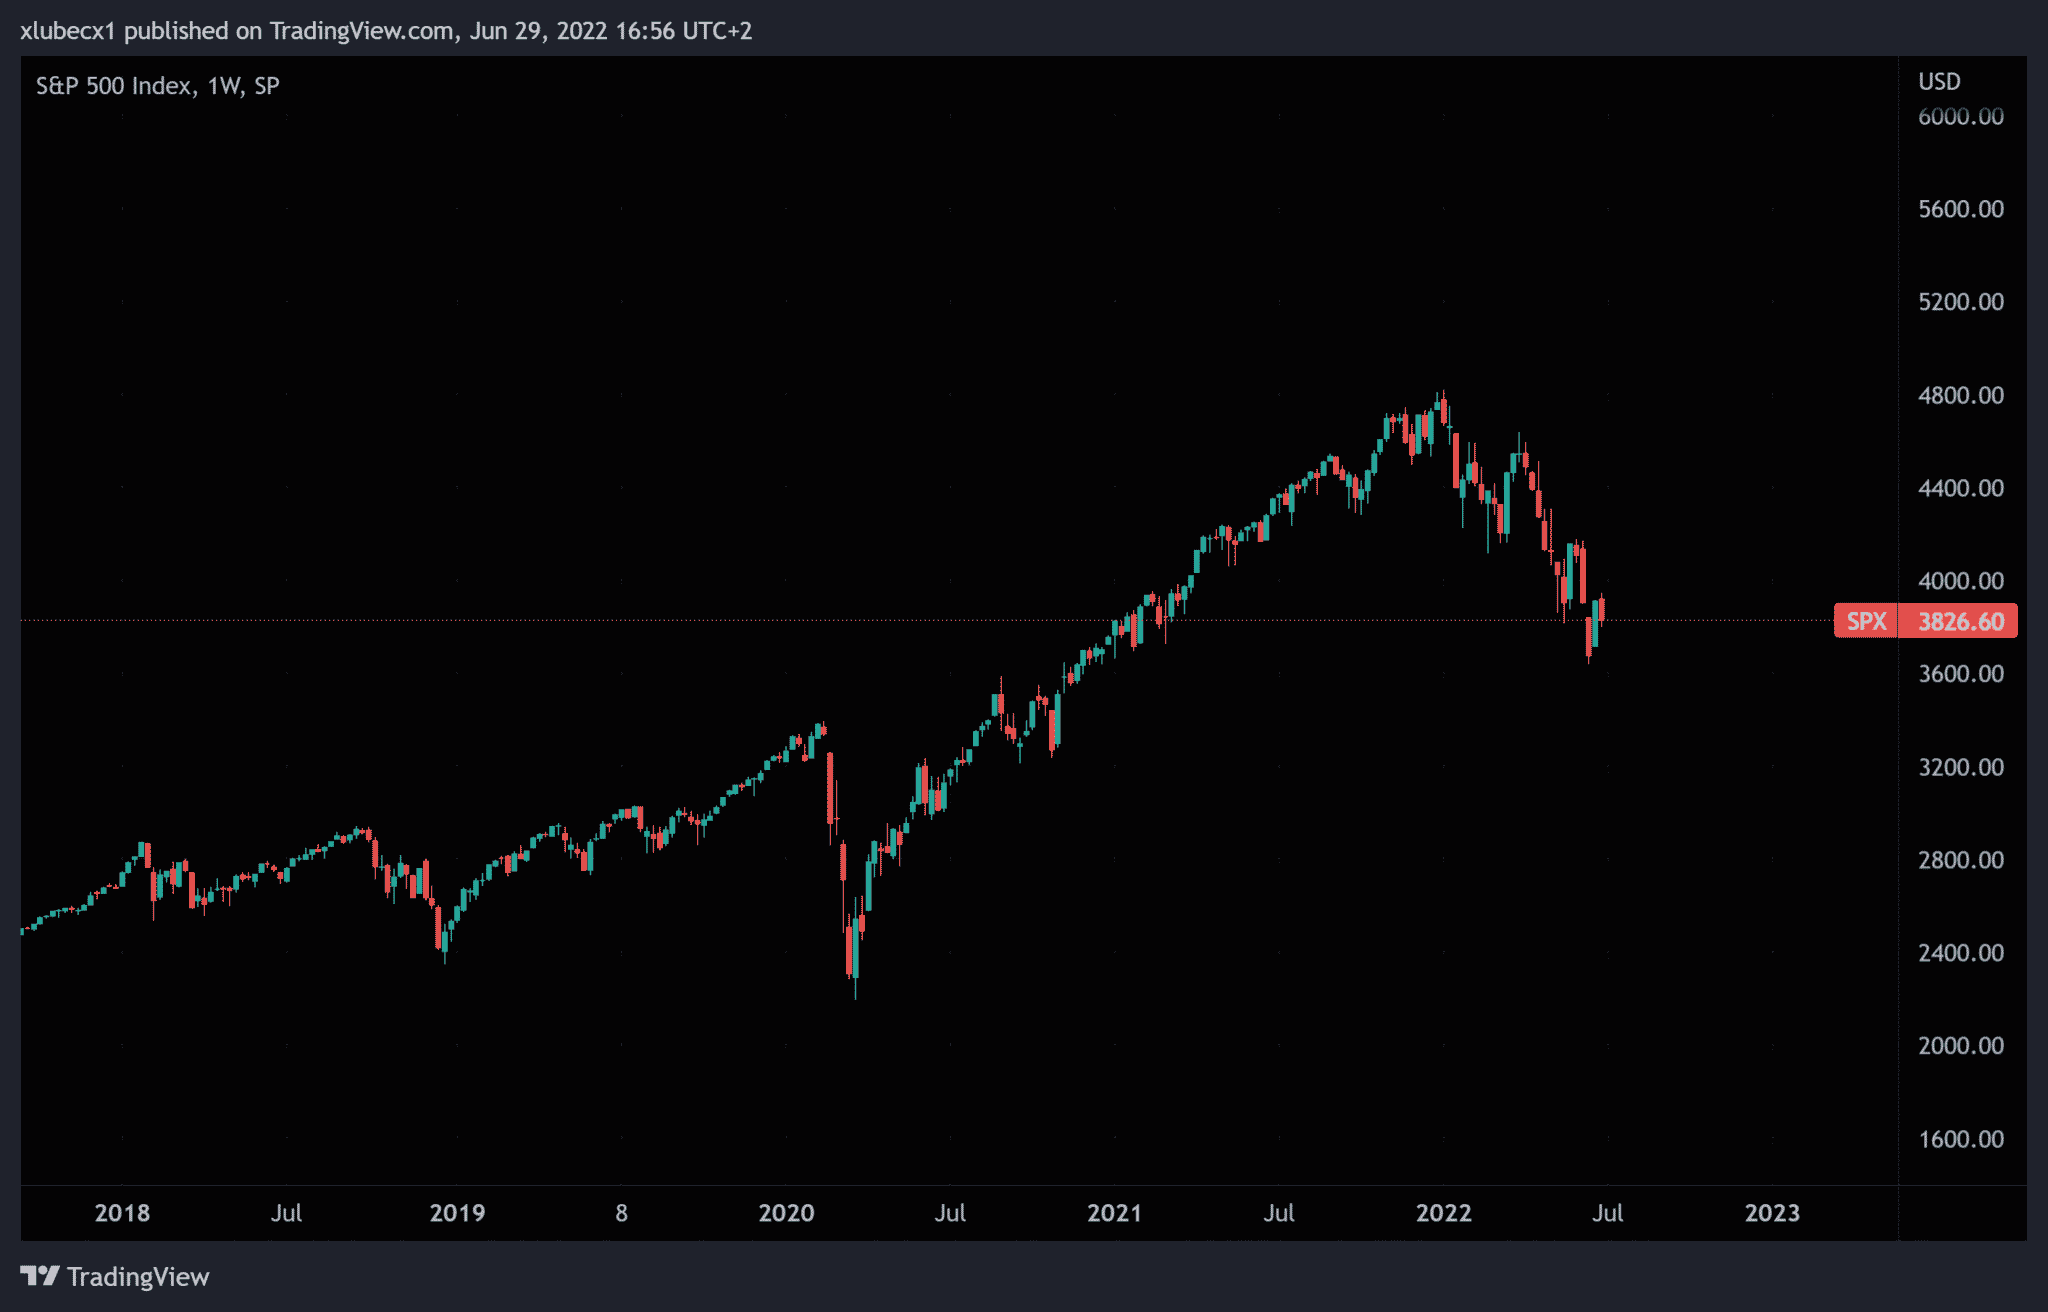Click the latest weekly candle on chart
The image size is (2048, 1312).
1602,608
